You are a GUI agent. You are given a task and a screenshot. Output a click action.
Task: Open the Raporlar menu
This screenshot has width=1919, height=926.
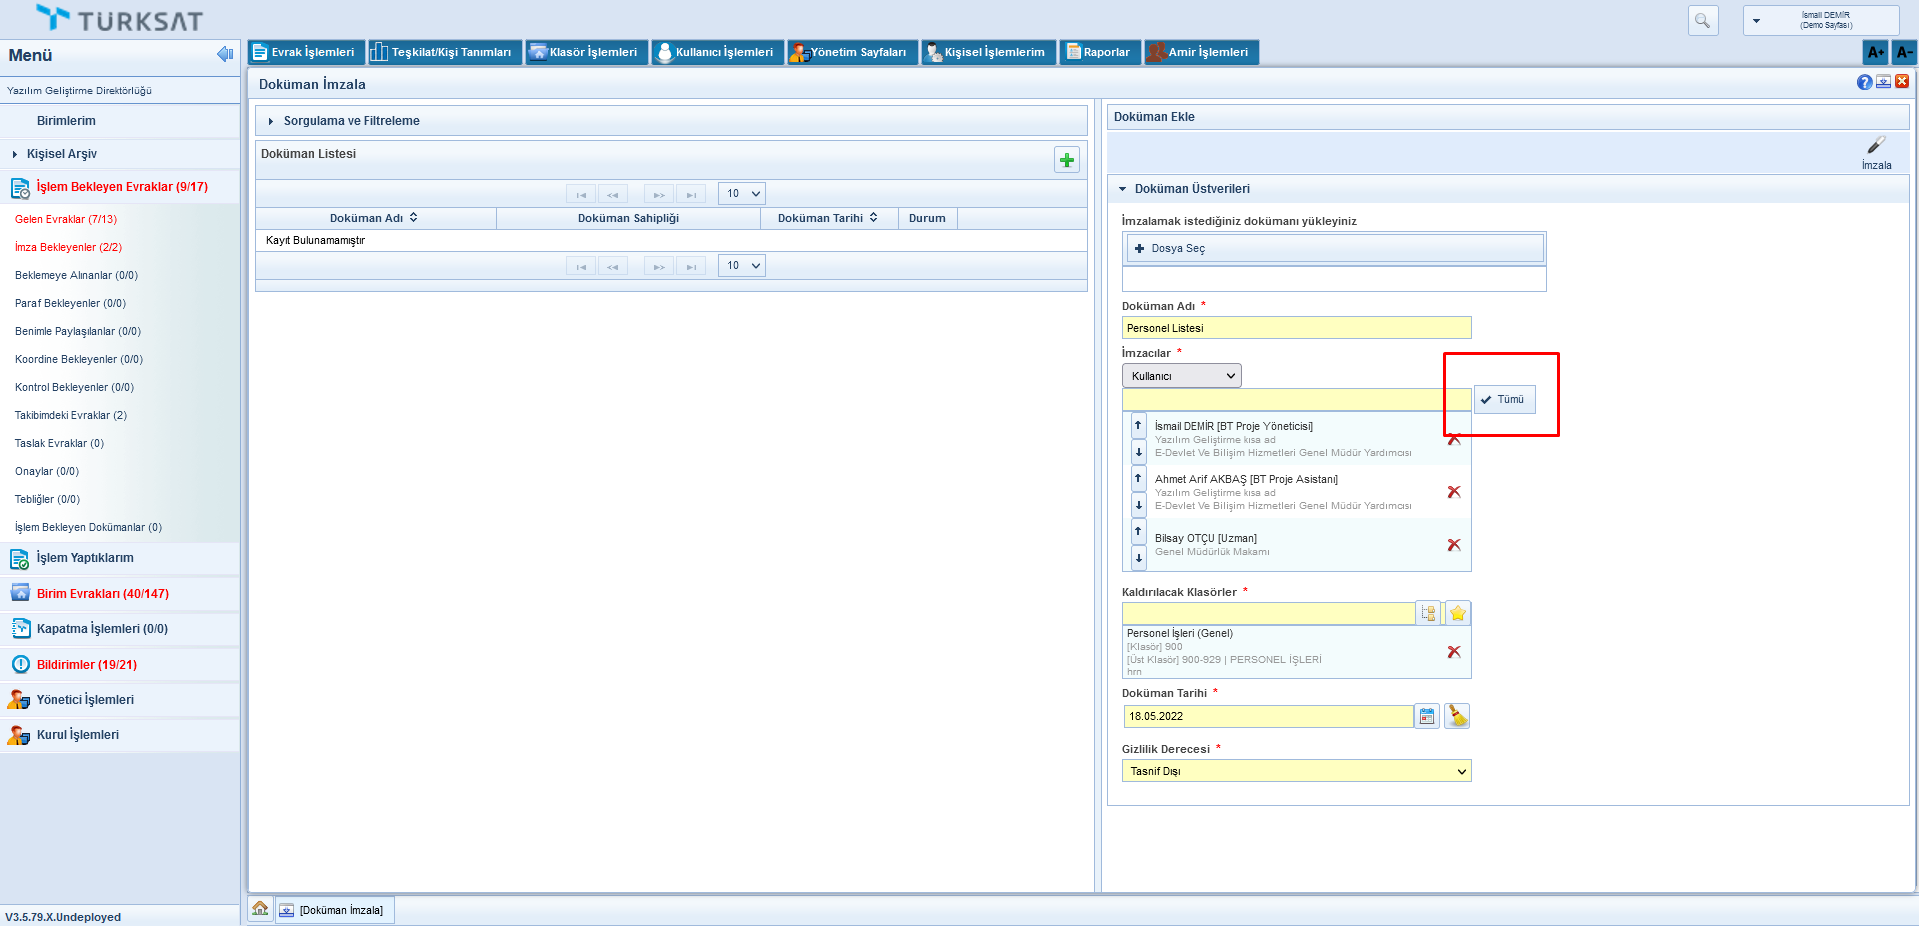point(1098,52)
